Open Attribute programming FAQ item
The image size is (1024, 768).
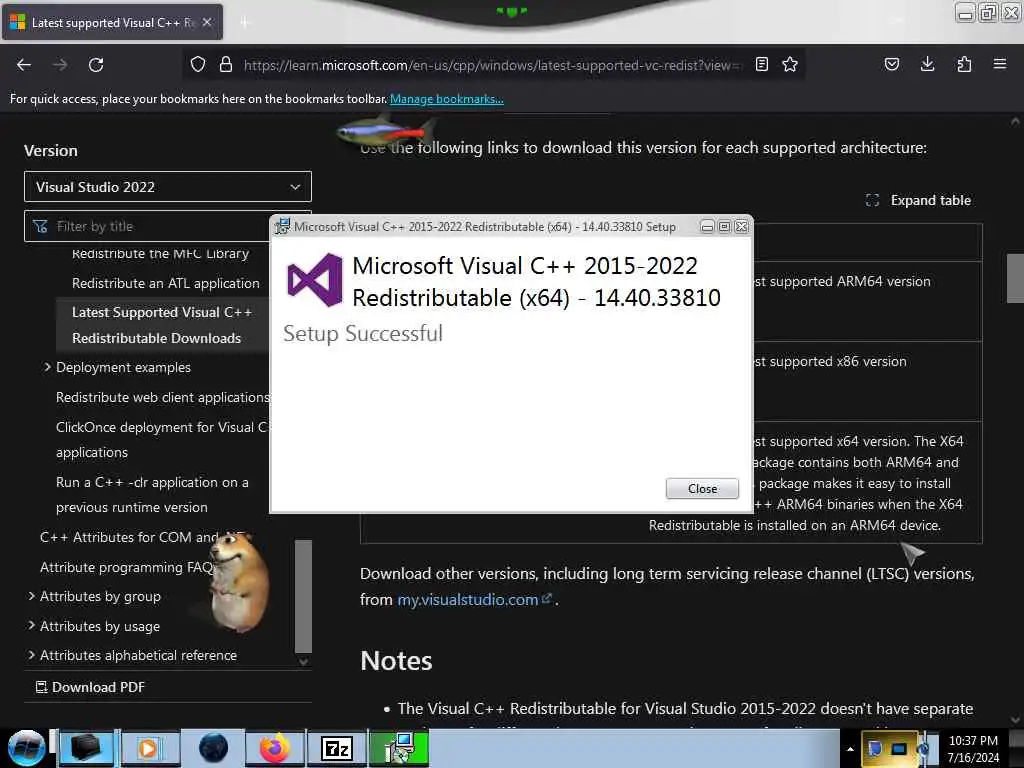127,567
